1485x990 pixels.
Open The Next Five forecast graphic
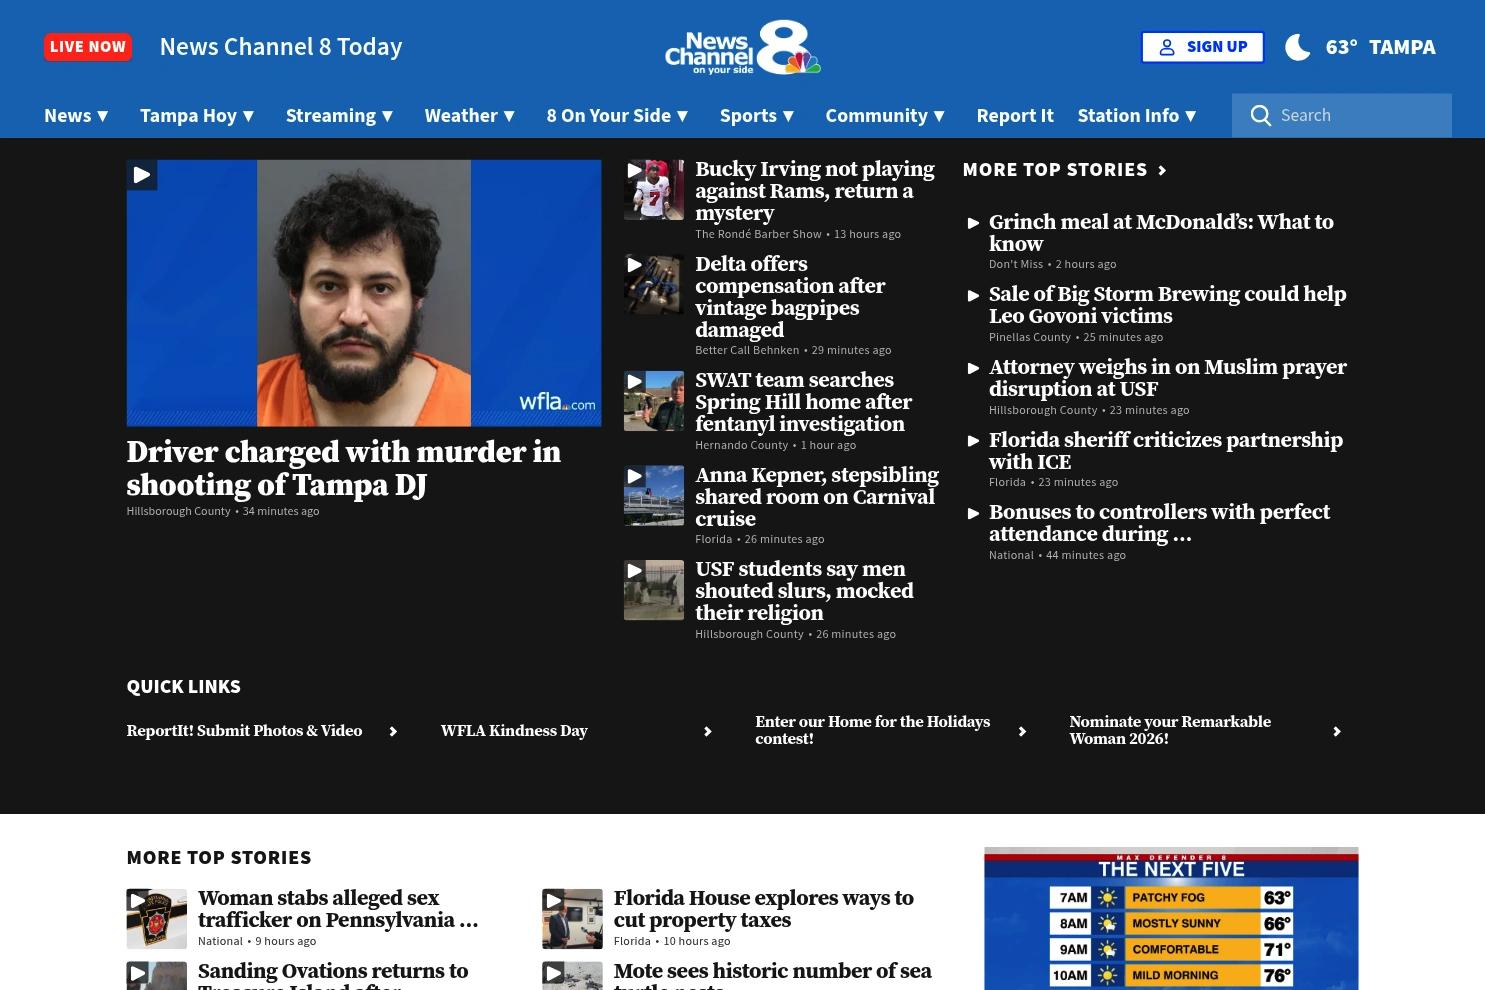coord(1171,919)
